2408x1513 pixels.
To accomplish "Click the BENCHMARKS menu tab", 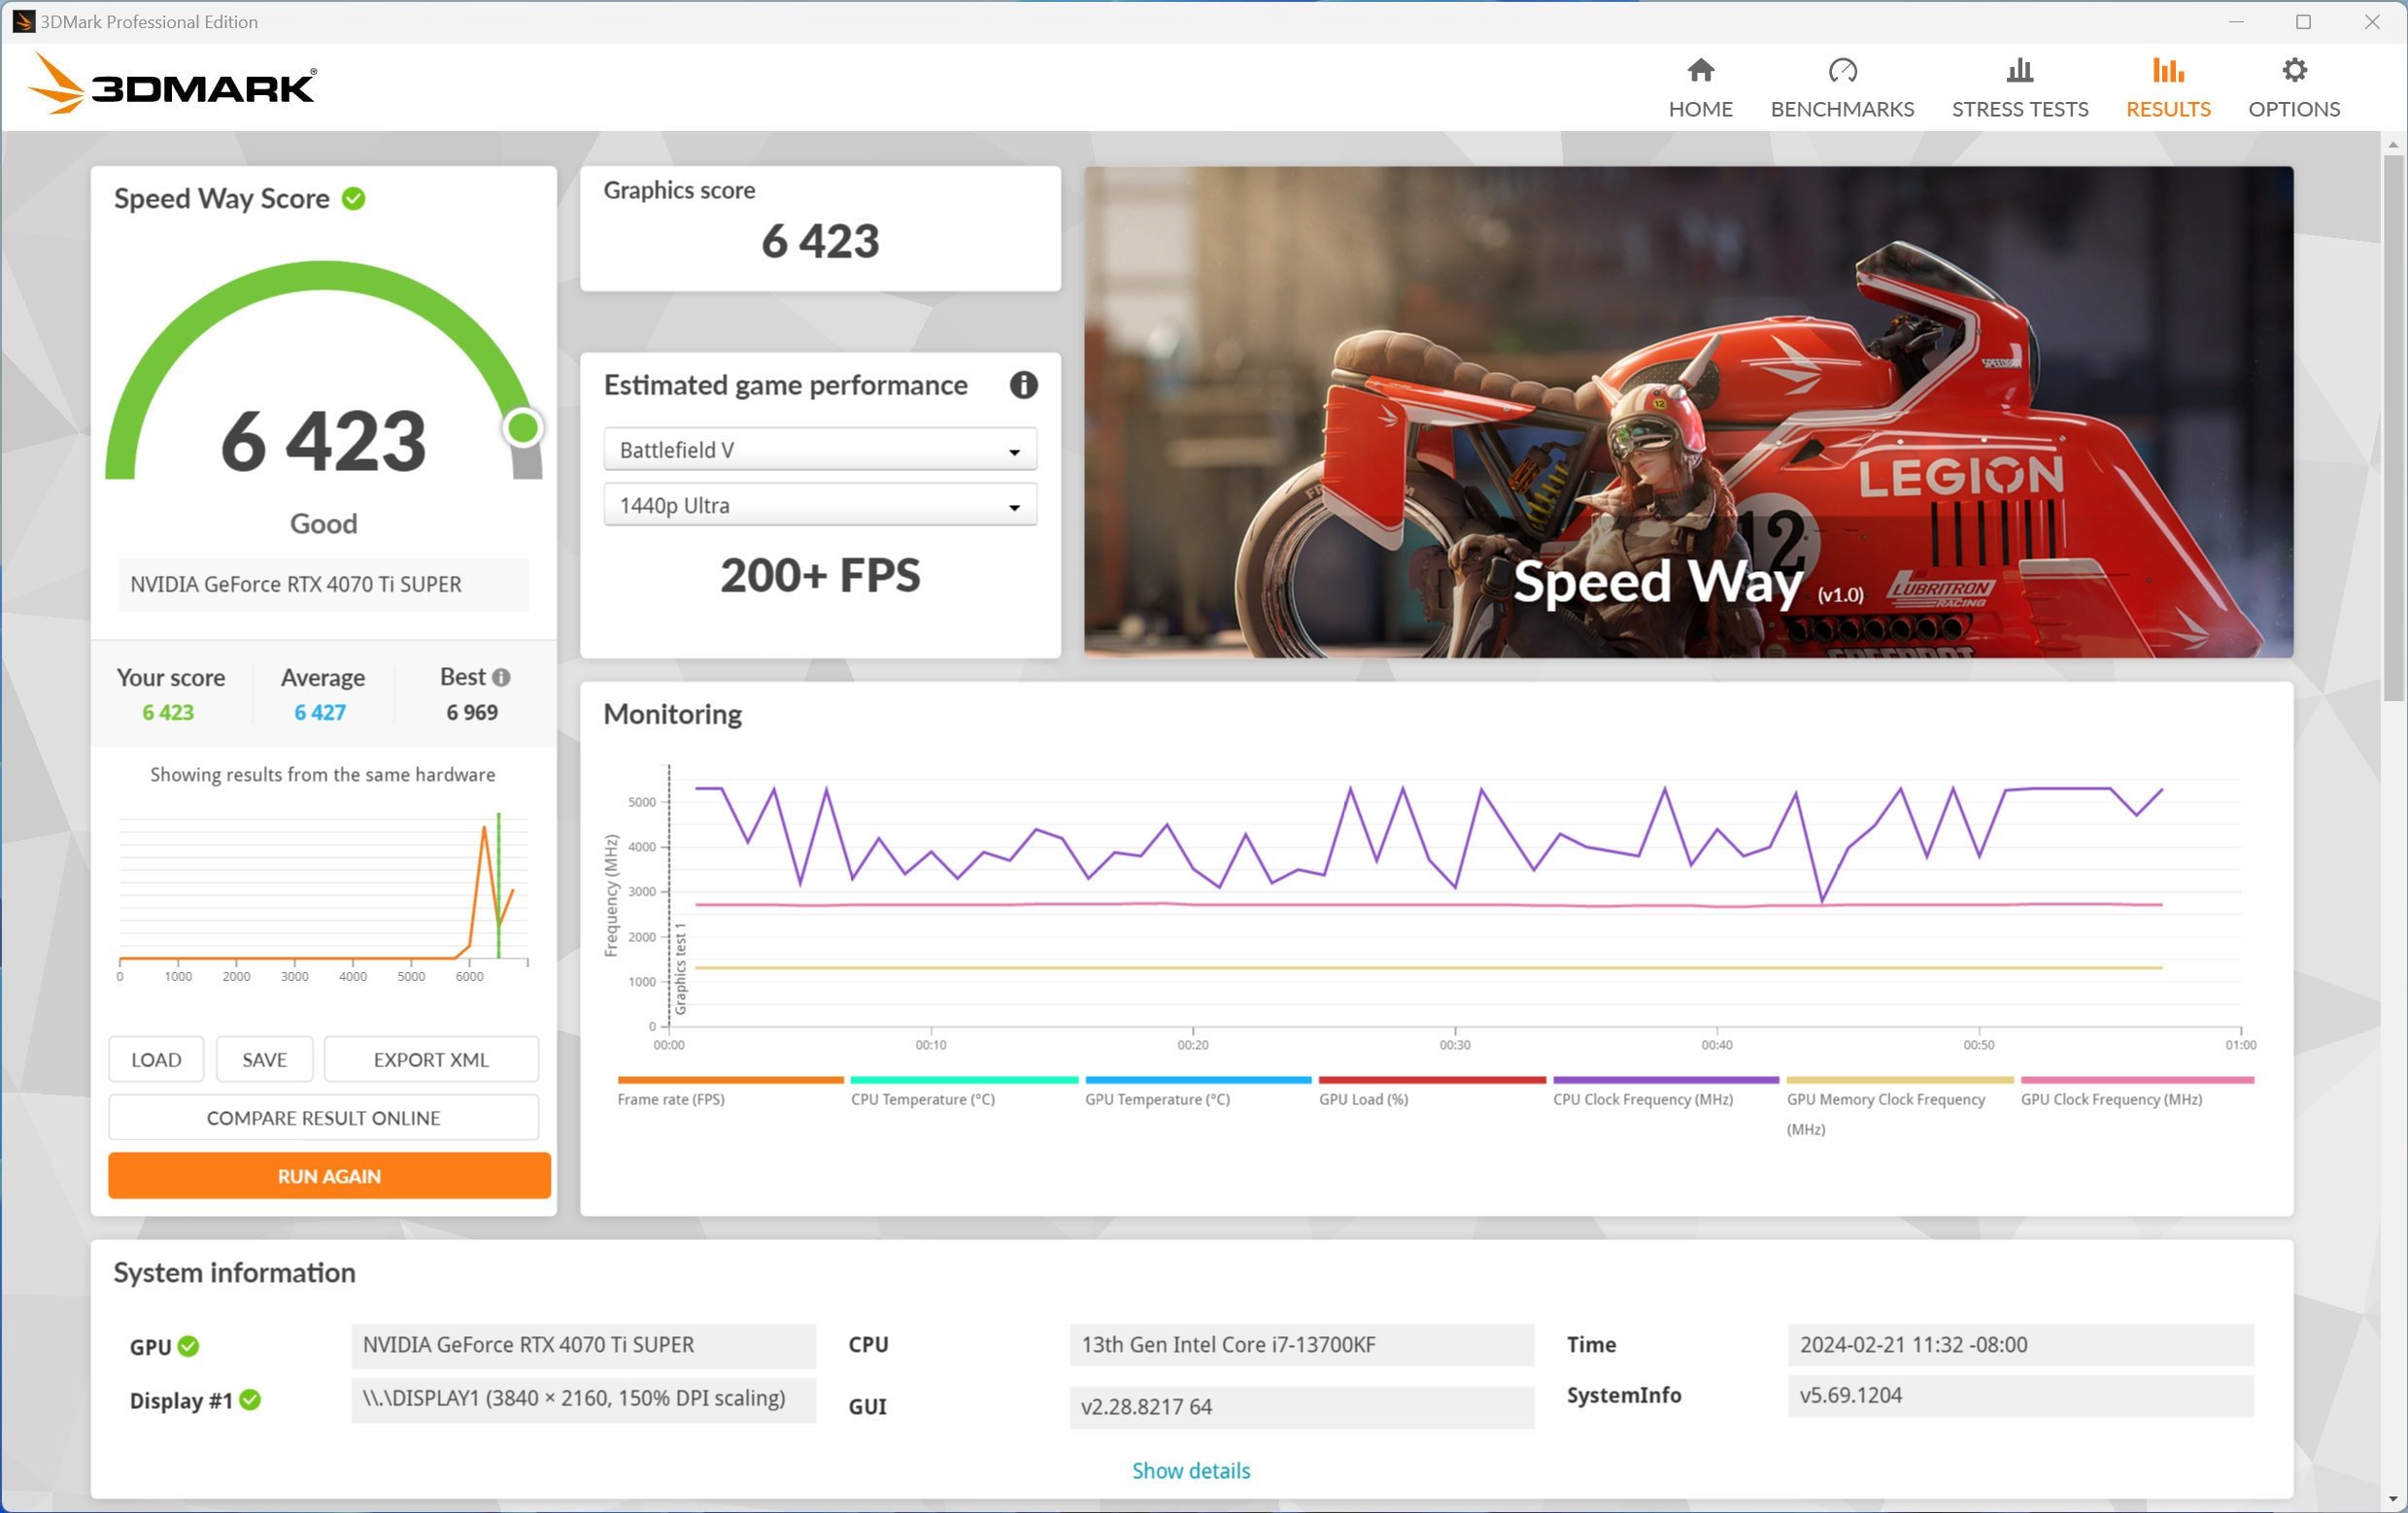I will pyautogui.click(x=1843, y=84).
